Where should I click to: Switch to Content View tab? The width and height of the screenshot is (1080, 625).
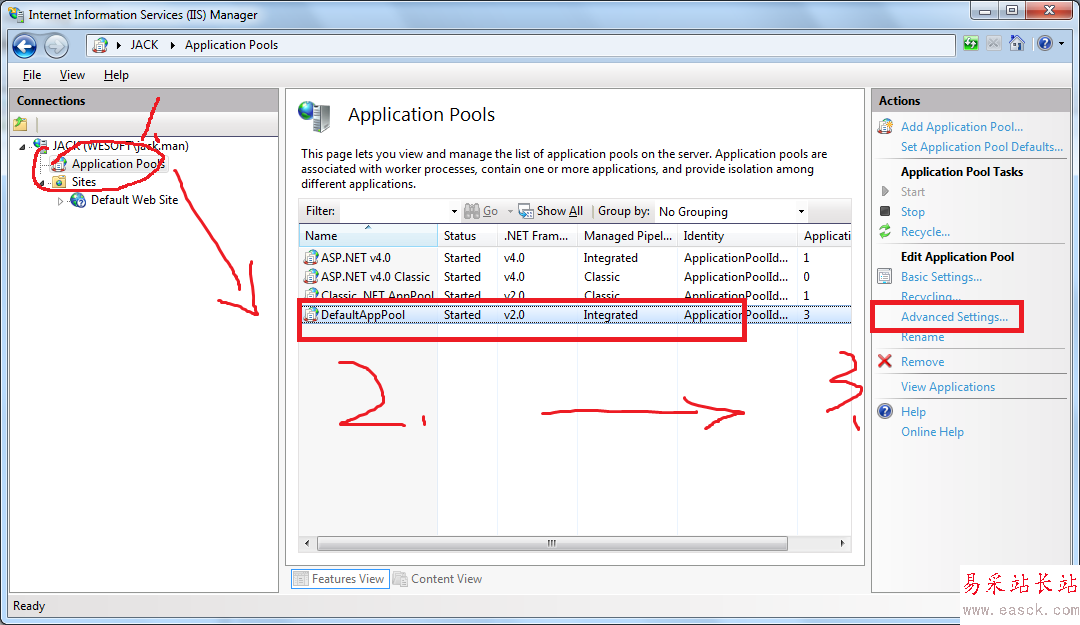tap(438, 579)
